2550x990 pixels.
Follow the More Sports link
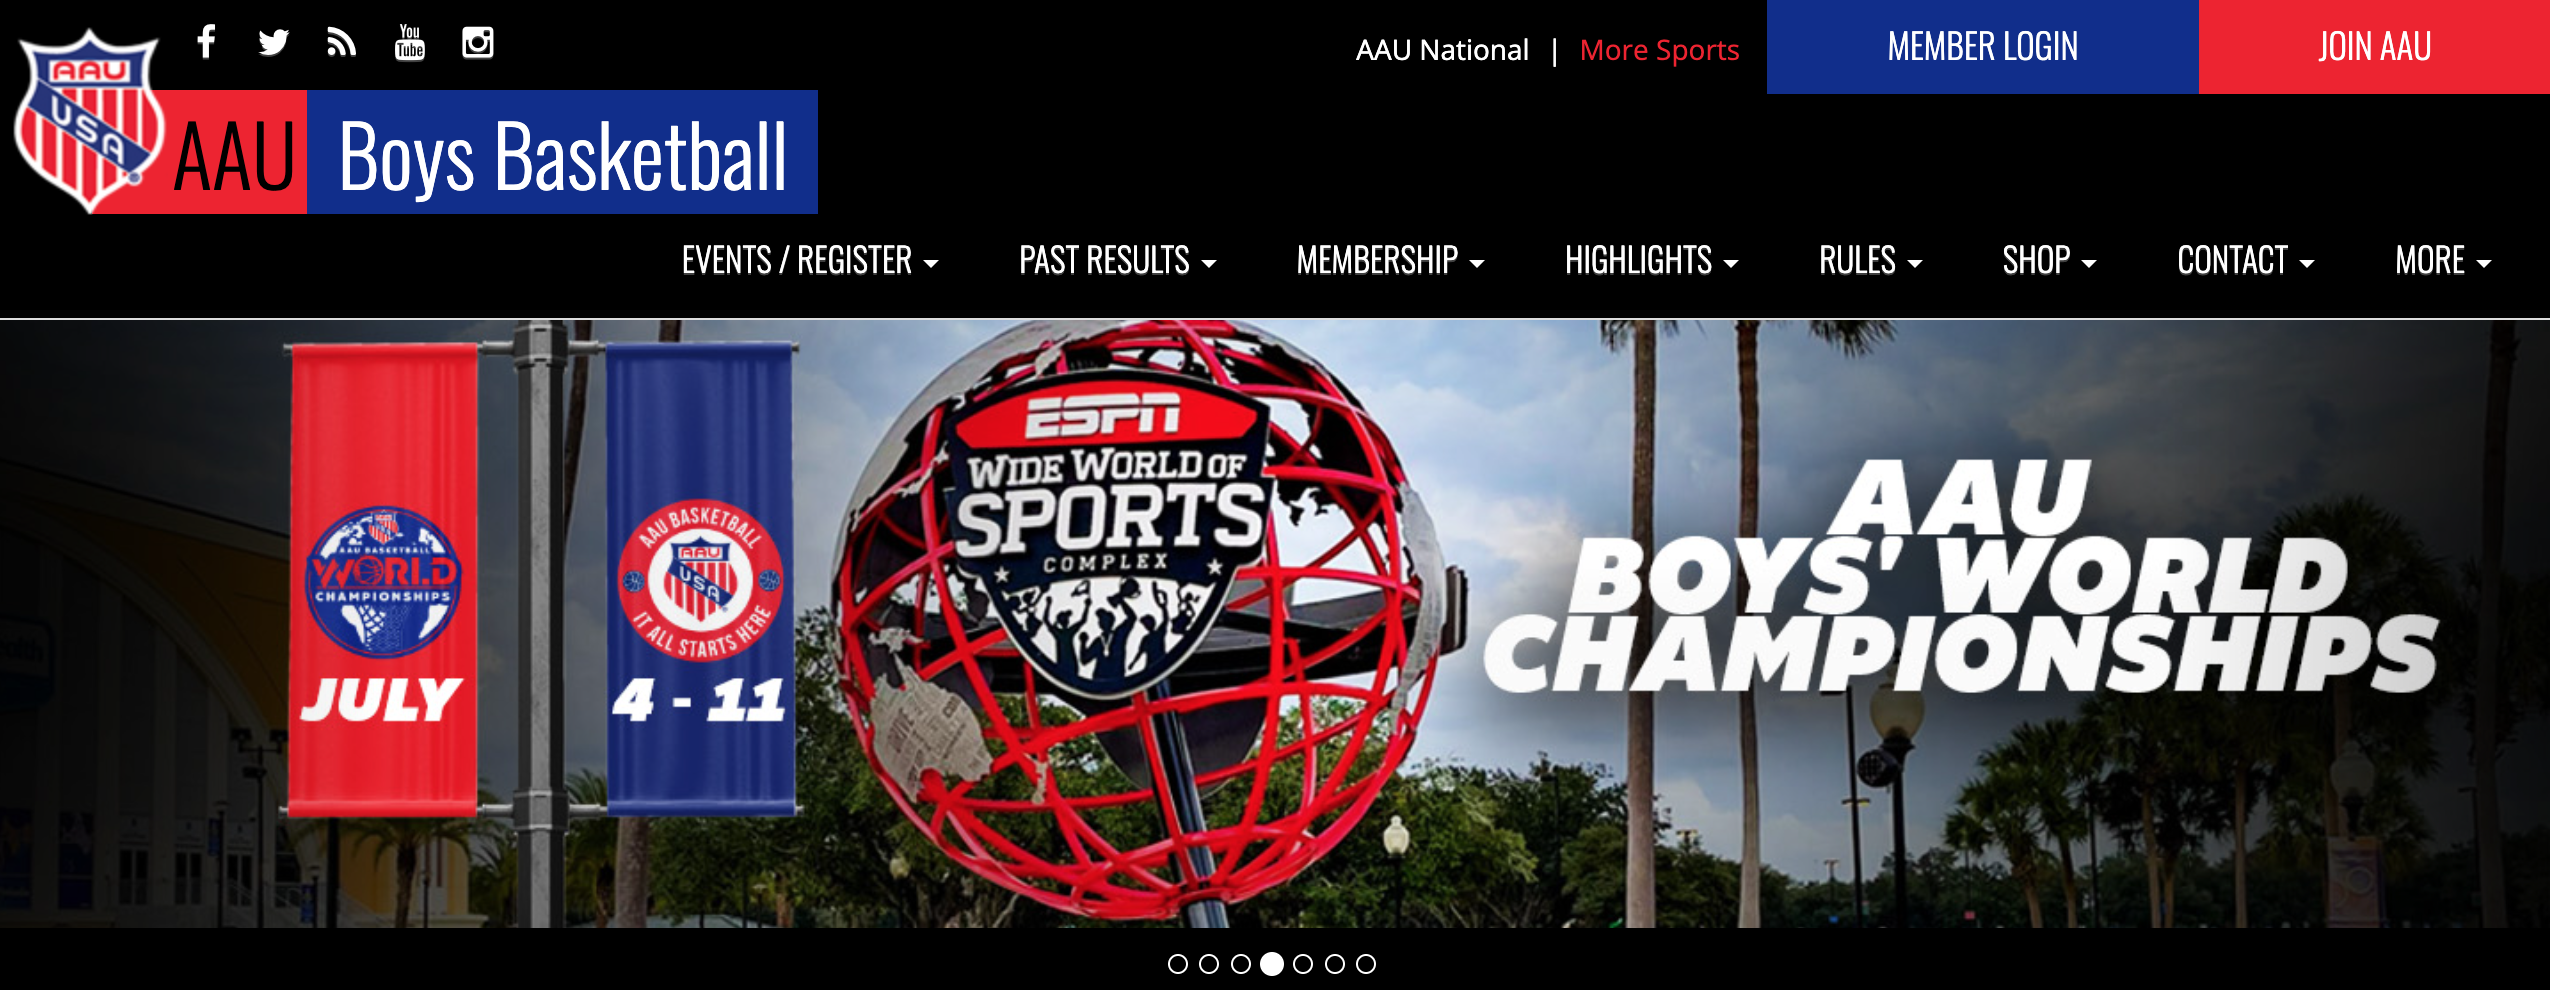tap(1659, 50)
